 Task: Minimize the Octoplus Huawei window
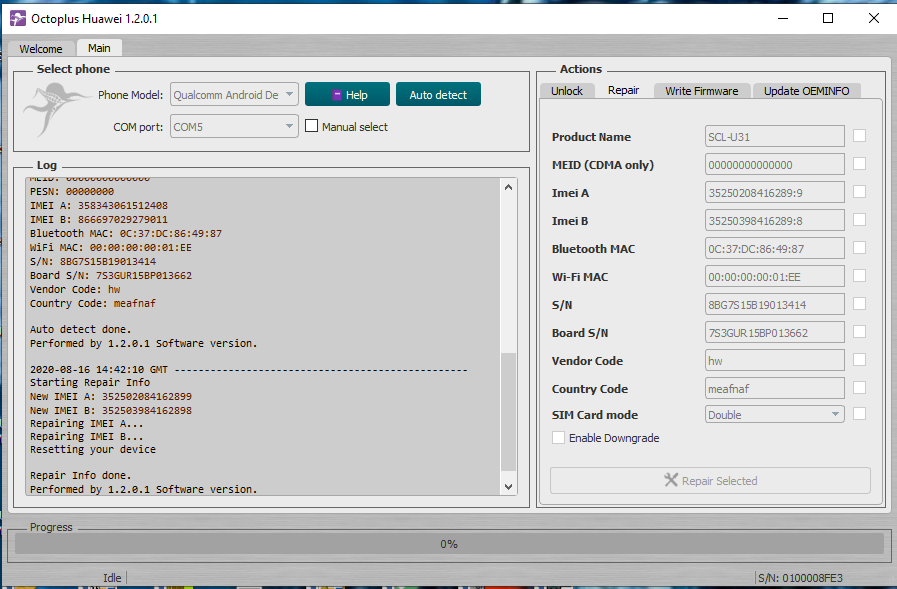[x=783, y=18]
